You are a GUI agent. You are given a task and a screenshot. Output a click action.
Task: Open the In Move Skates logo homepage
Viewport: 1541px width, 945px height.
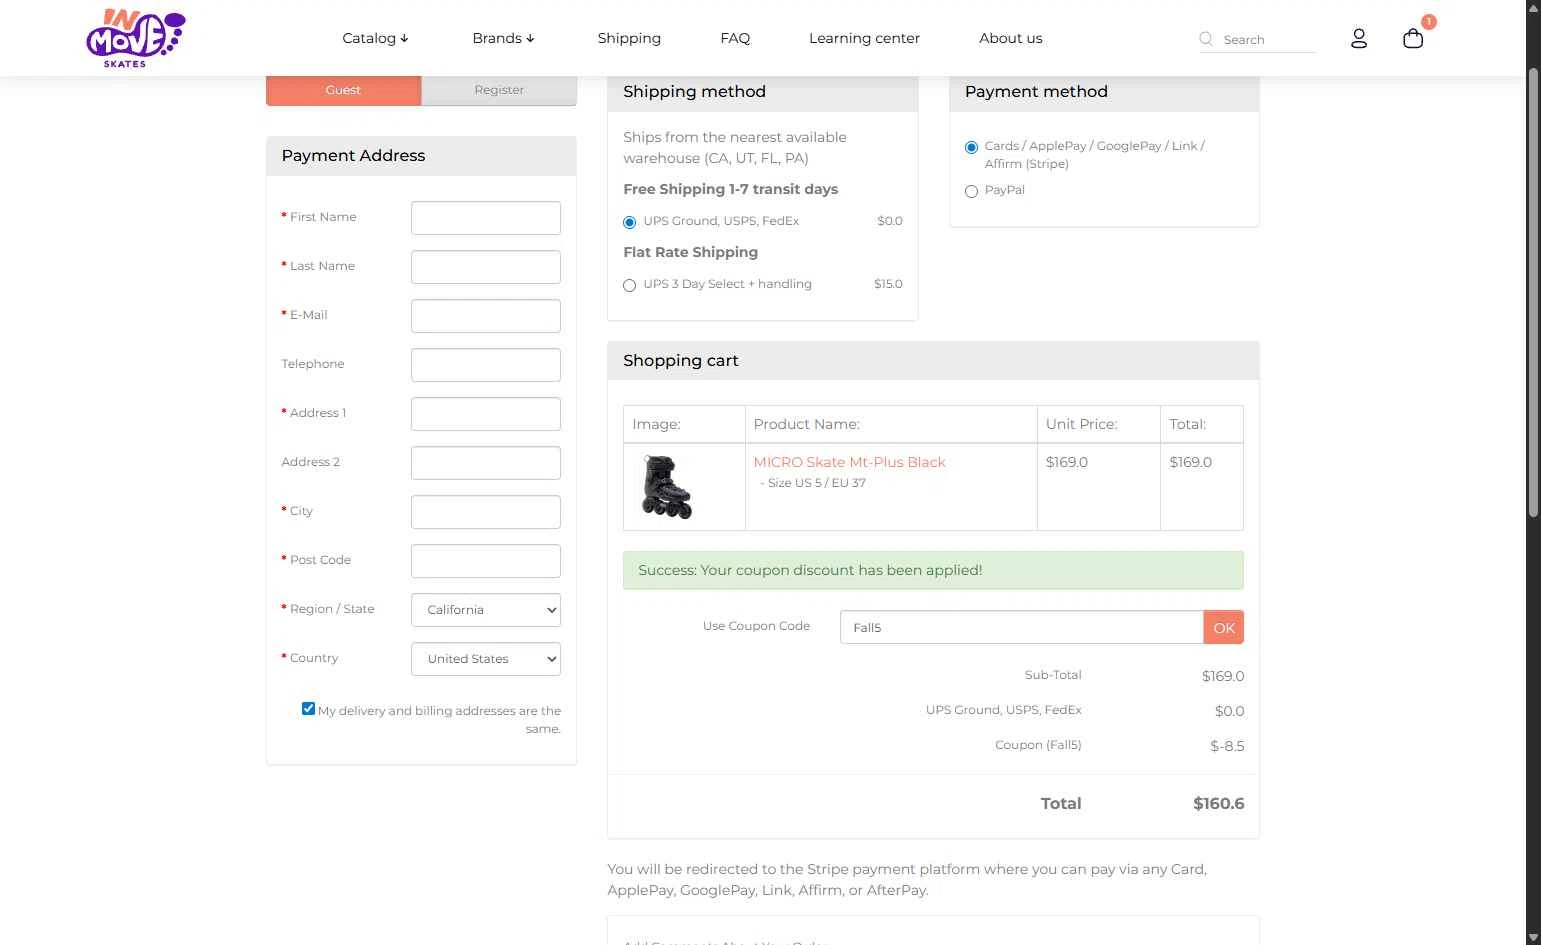tap(136, 38)
